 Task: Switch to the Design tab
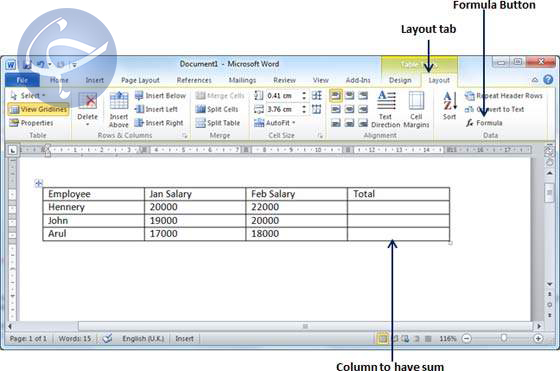(x=400, y=80)
